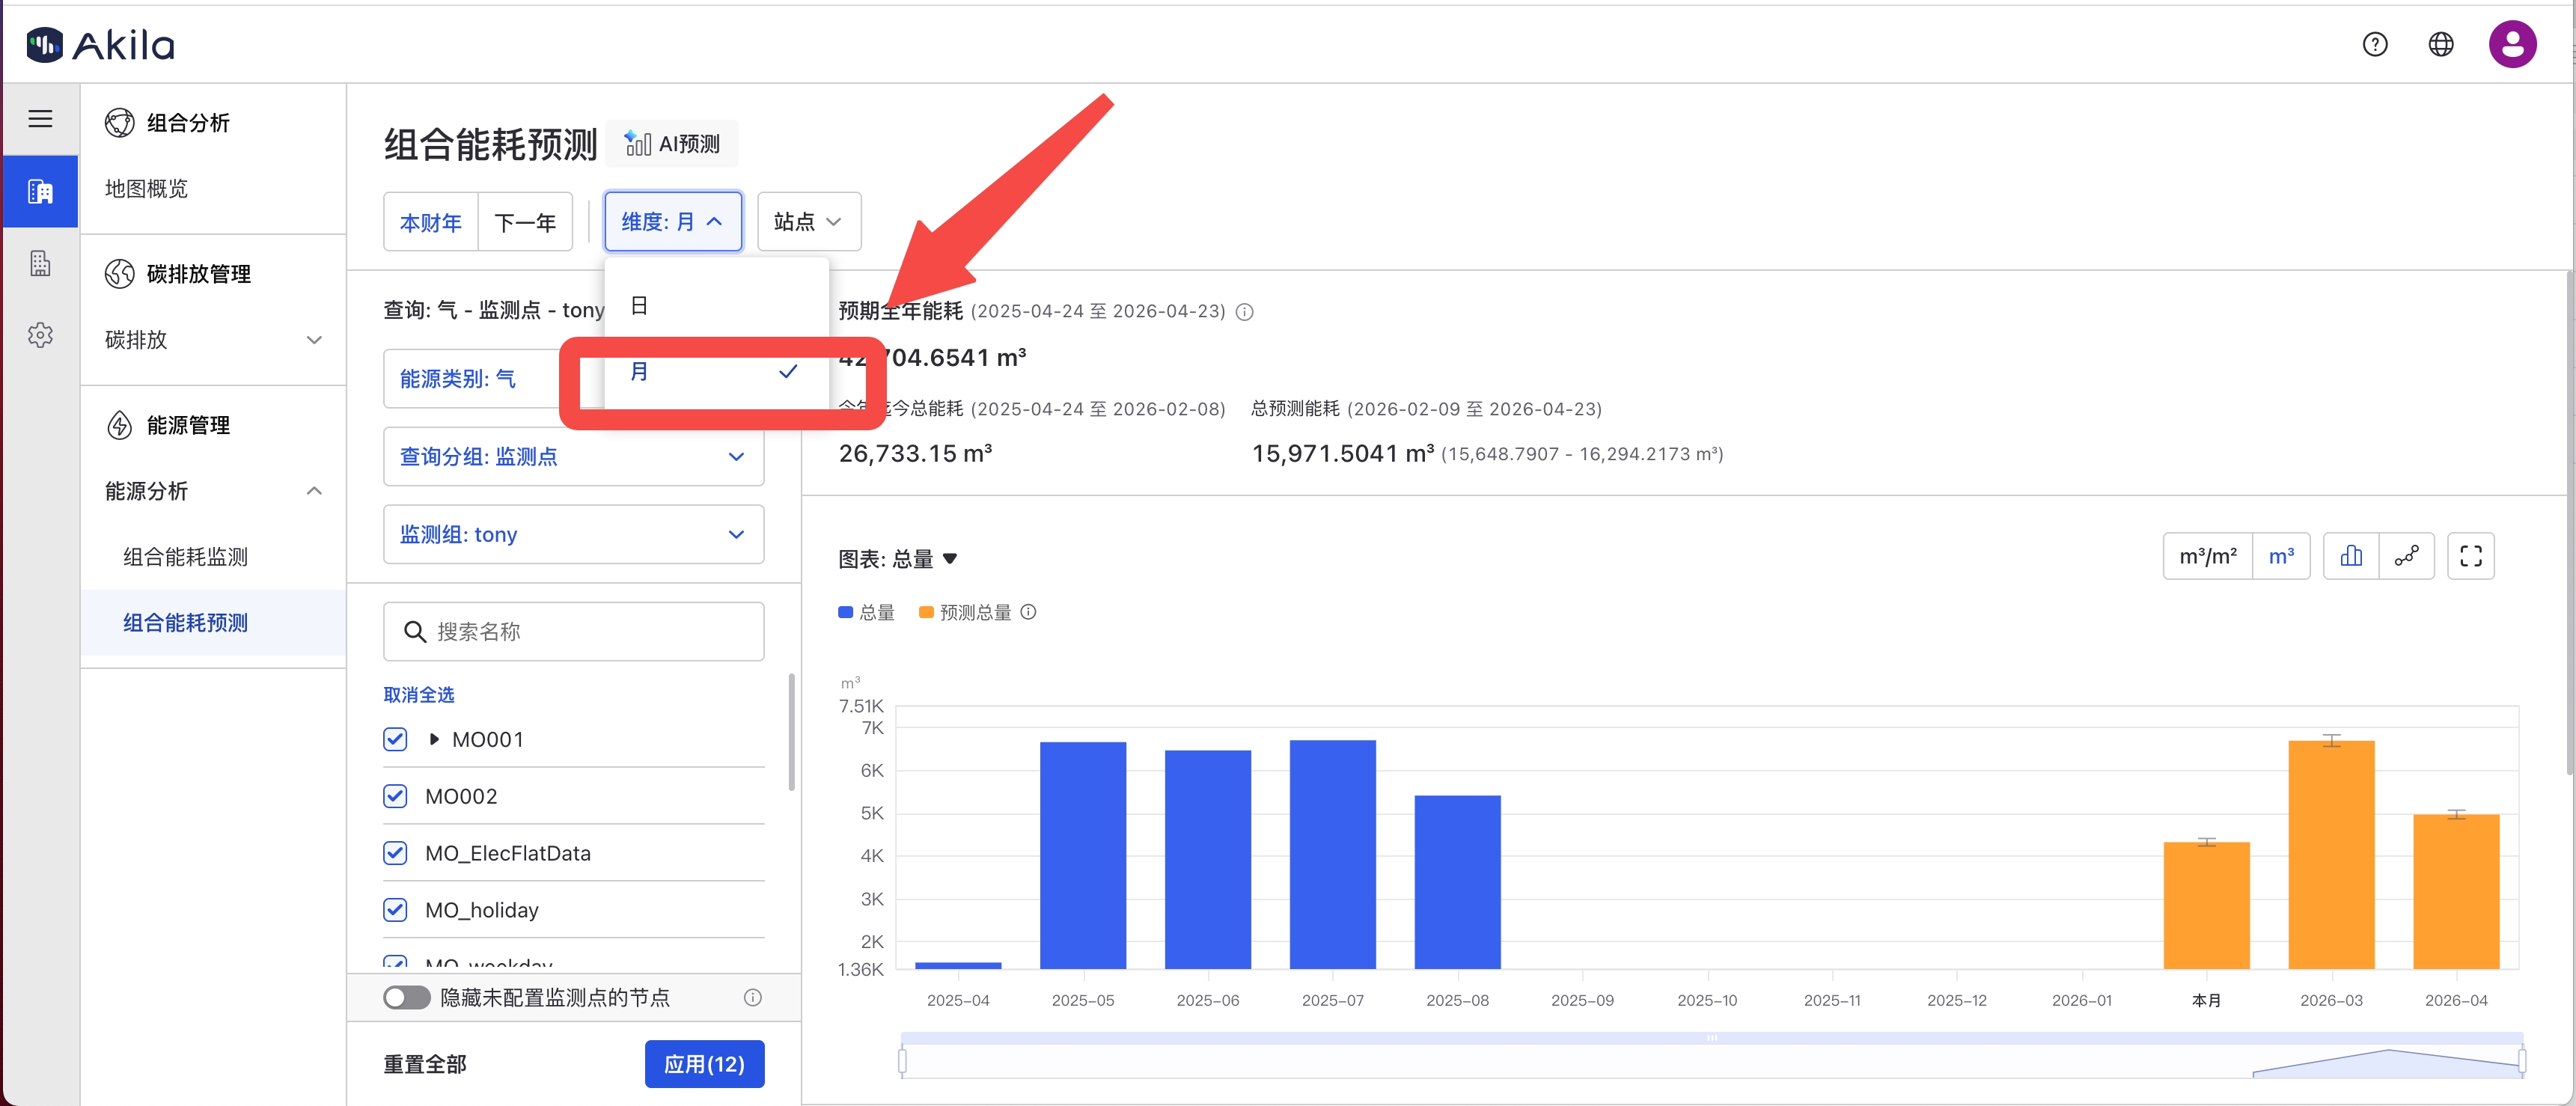The width and height of the screenshot is (2576, 1106).
Task: Toggle hide unconfigured monitoring nodes switch
Action: pyautogui.click(x=406, y=998)
